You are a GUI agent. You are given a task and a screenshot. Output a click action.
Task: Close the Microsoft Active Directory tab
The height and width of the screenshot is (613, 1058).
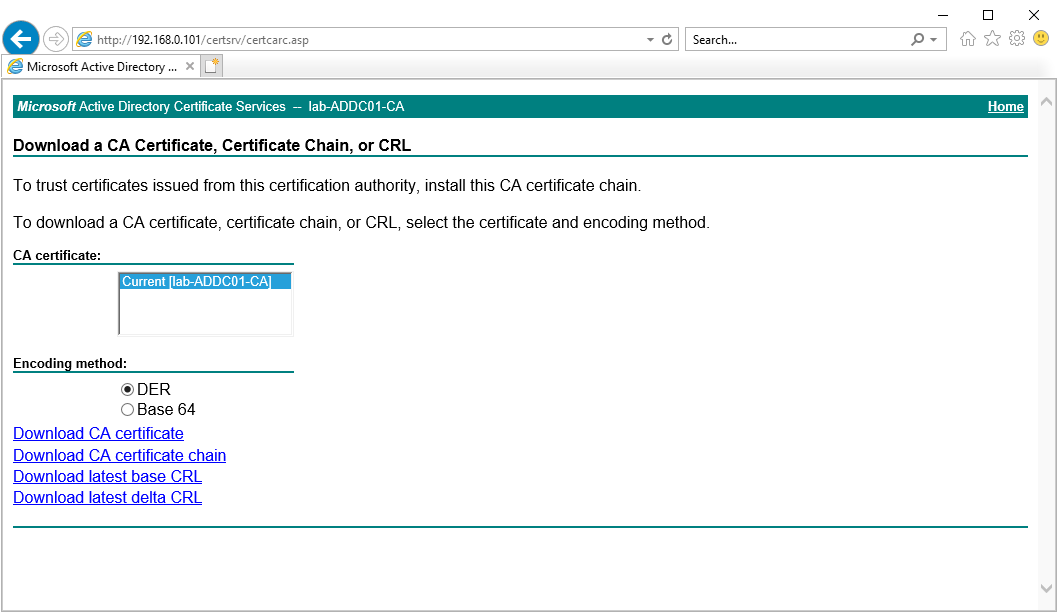pos(190,66)
